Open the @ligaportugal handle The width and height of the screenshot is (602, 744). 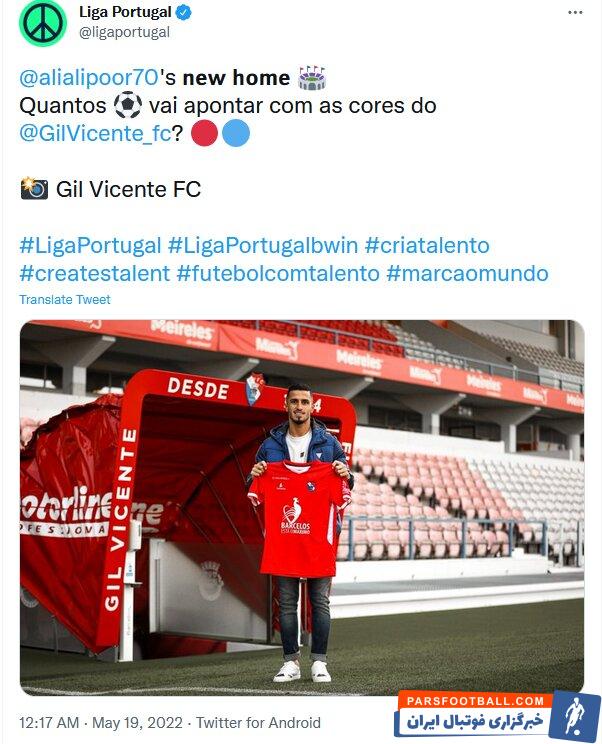[124, 32]
